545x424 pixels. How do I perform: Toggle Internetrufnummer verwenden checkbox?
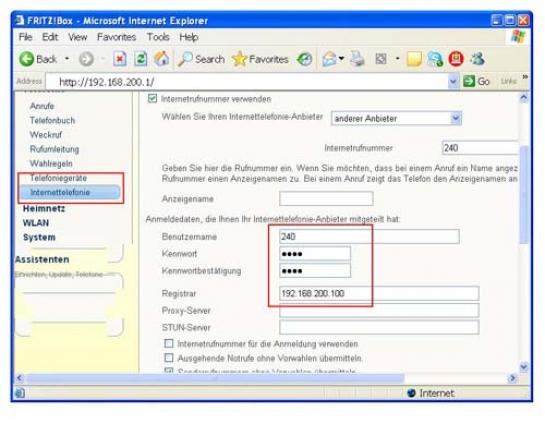click(x=152, y=99)
